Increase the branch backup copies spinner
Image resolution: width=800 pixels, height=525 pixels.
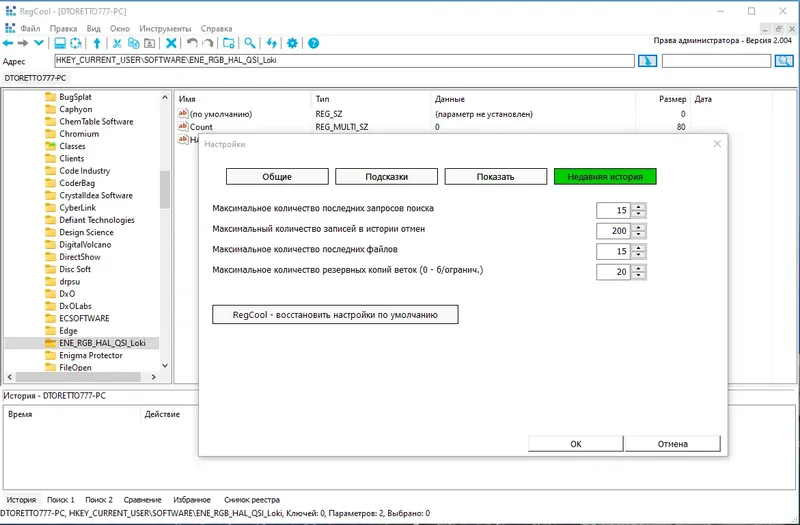click(639, 268)
